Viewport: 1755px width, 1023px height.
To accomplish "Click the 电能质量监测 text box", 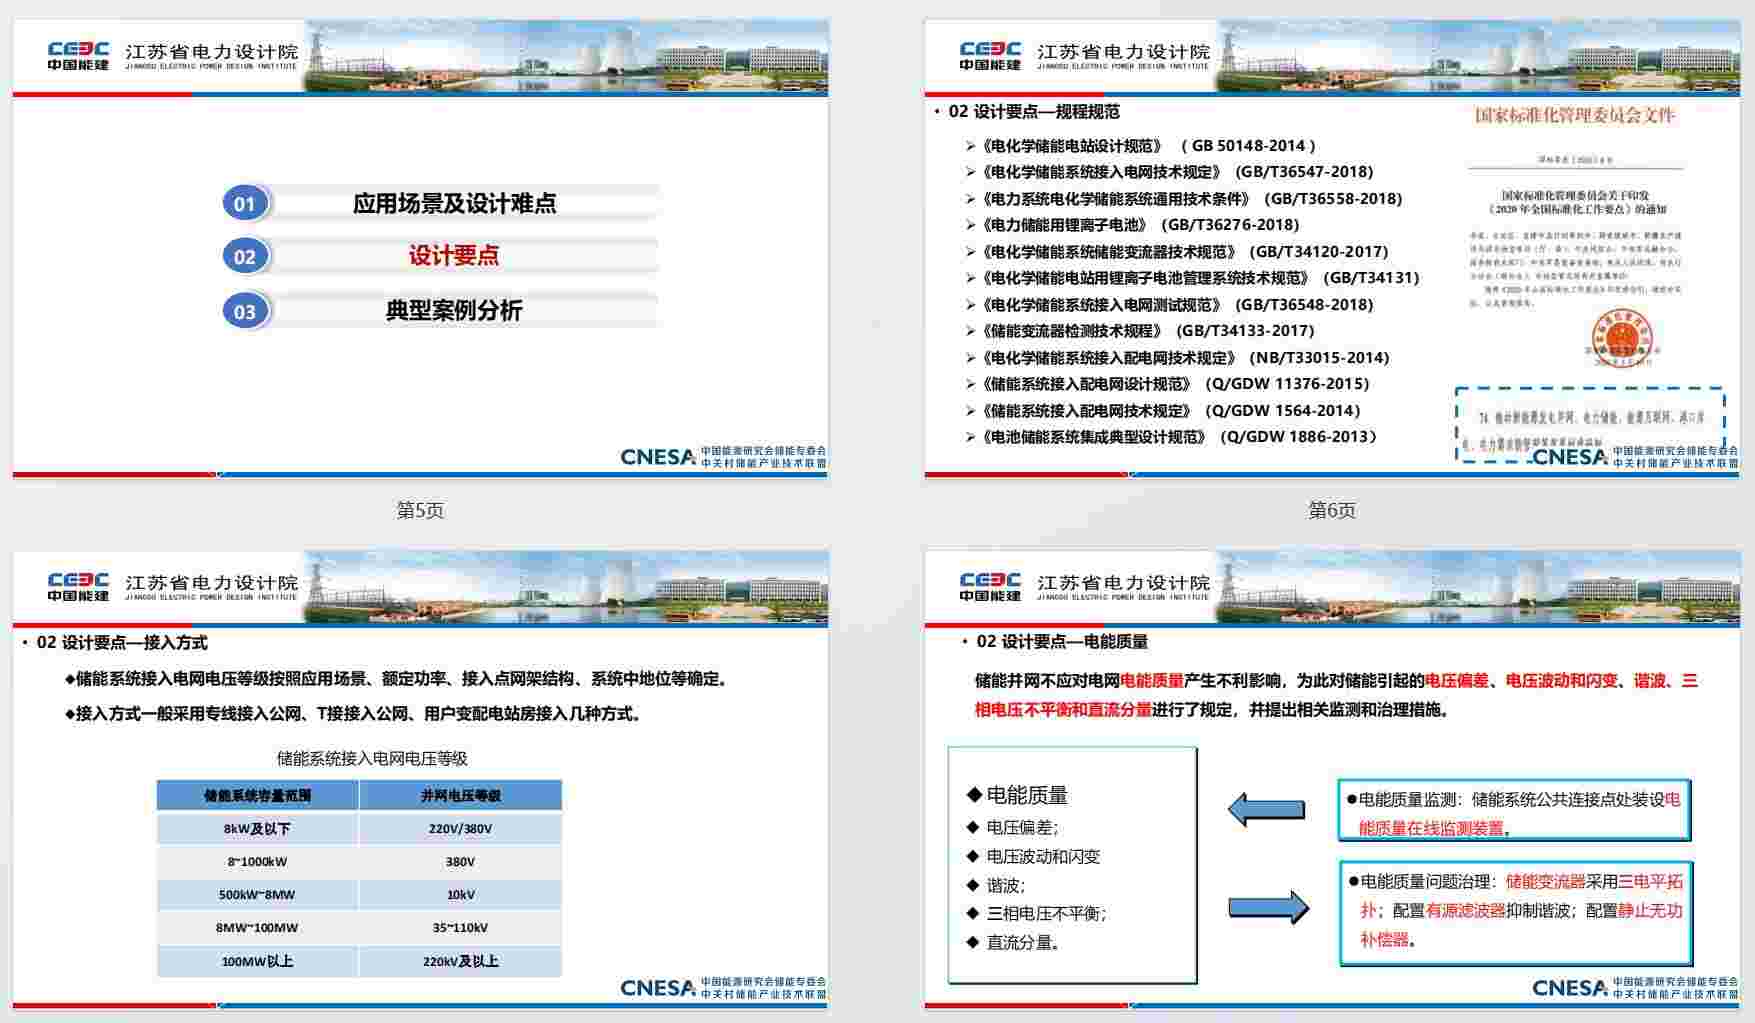I will [1514, 812].
